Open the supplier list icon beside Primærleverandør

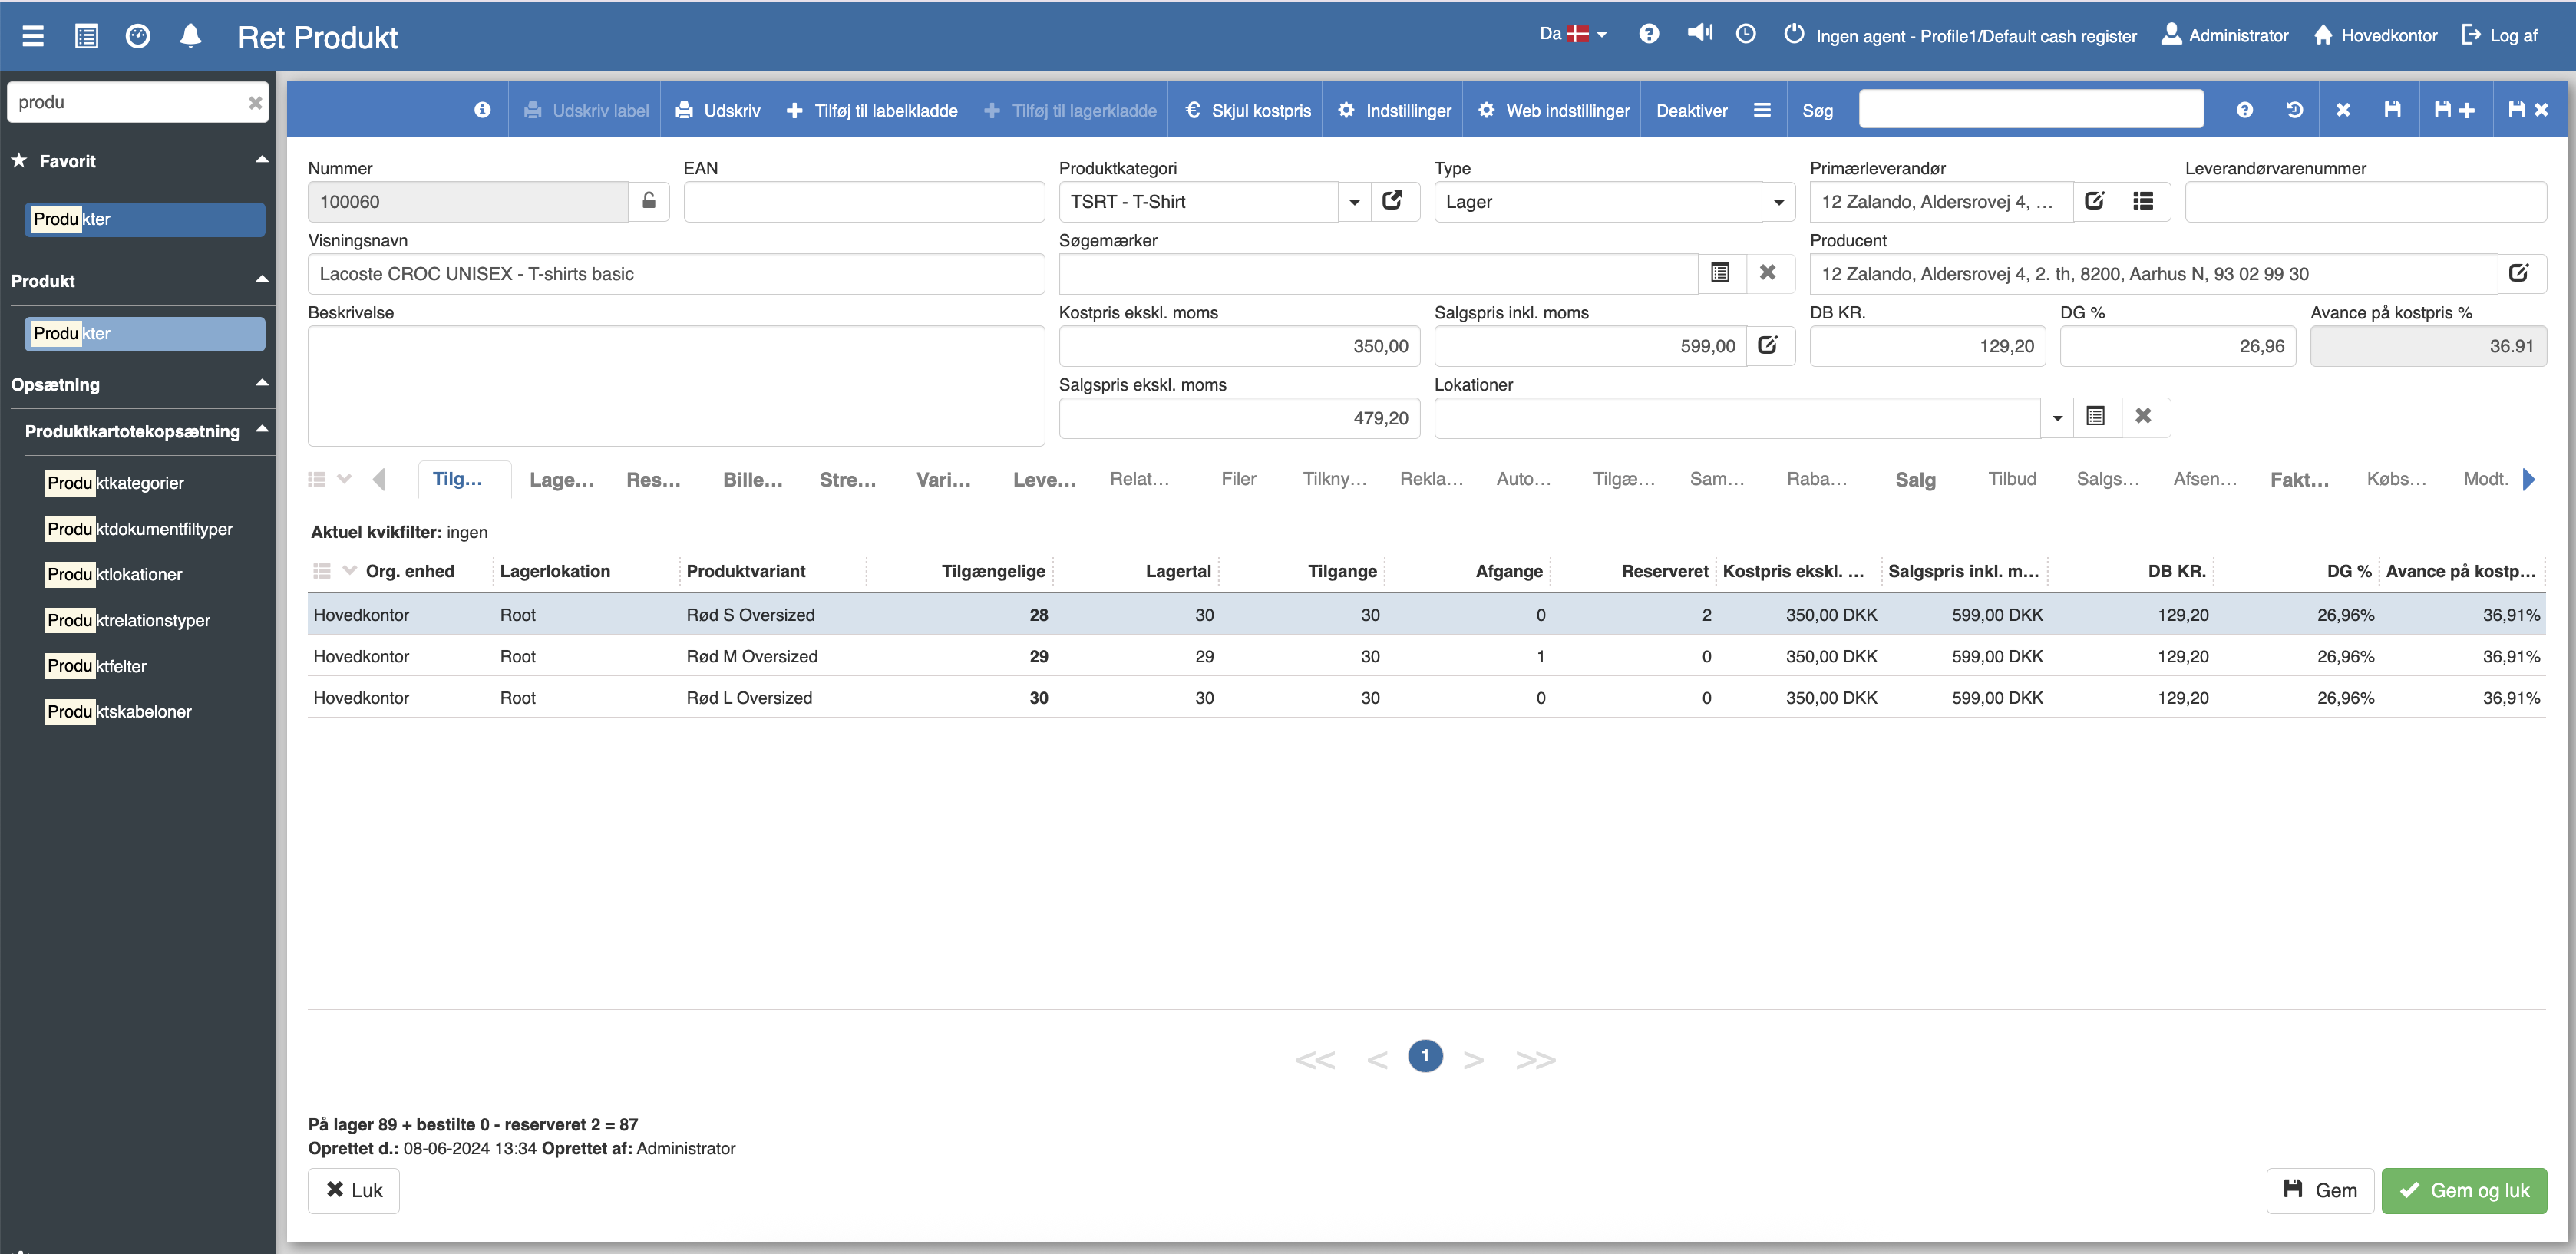2143,201
